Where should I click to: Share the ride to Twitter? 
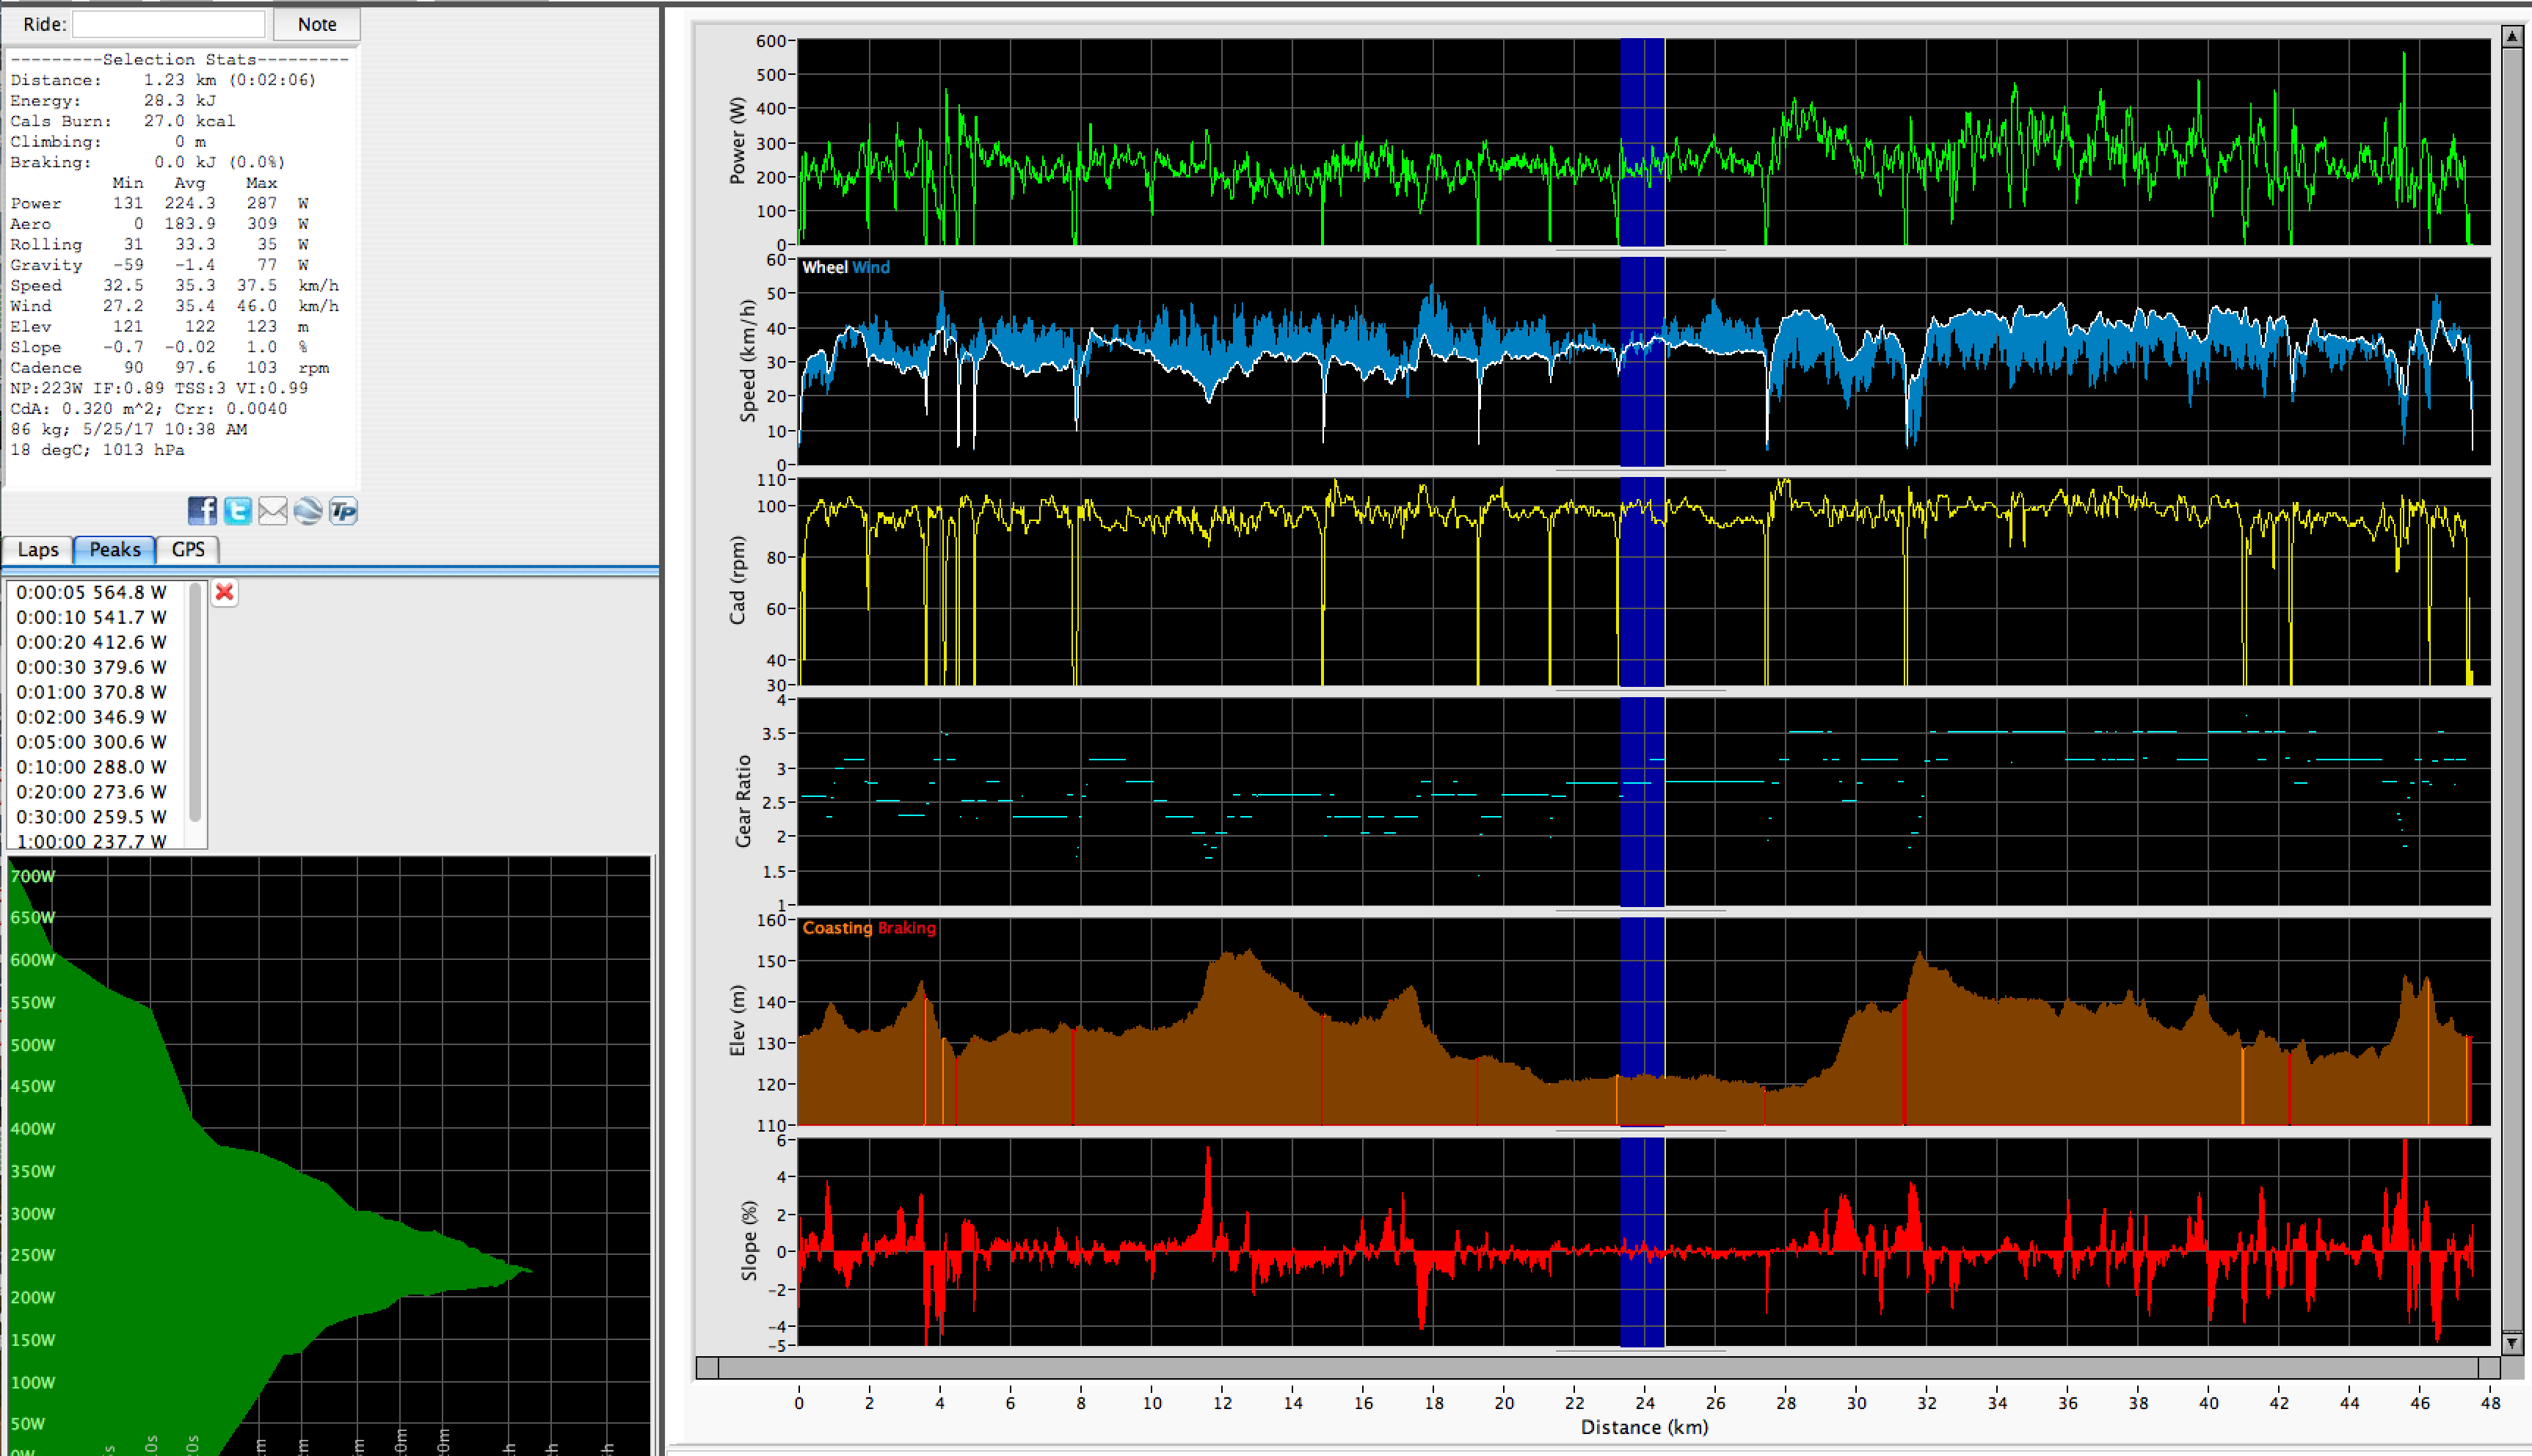(238, 511)
